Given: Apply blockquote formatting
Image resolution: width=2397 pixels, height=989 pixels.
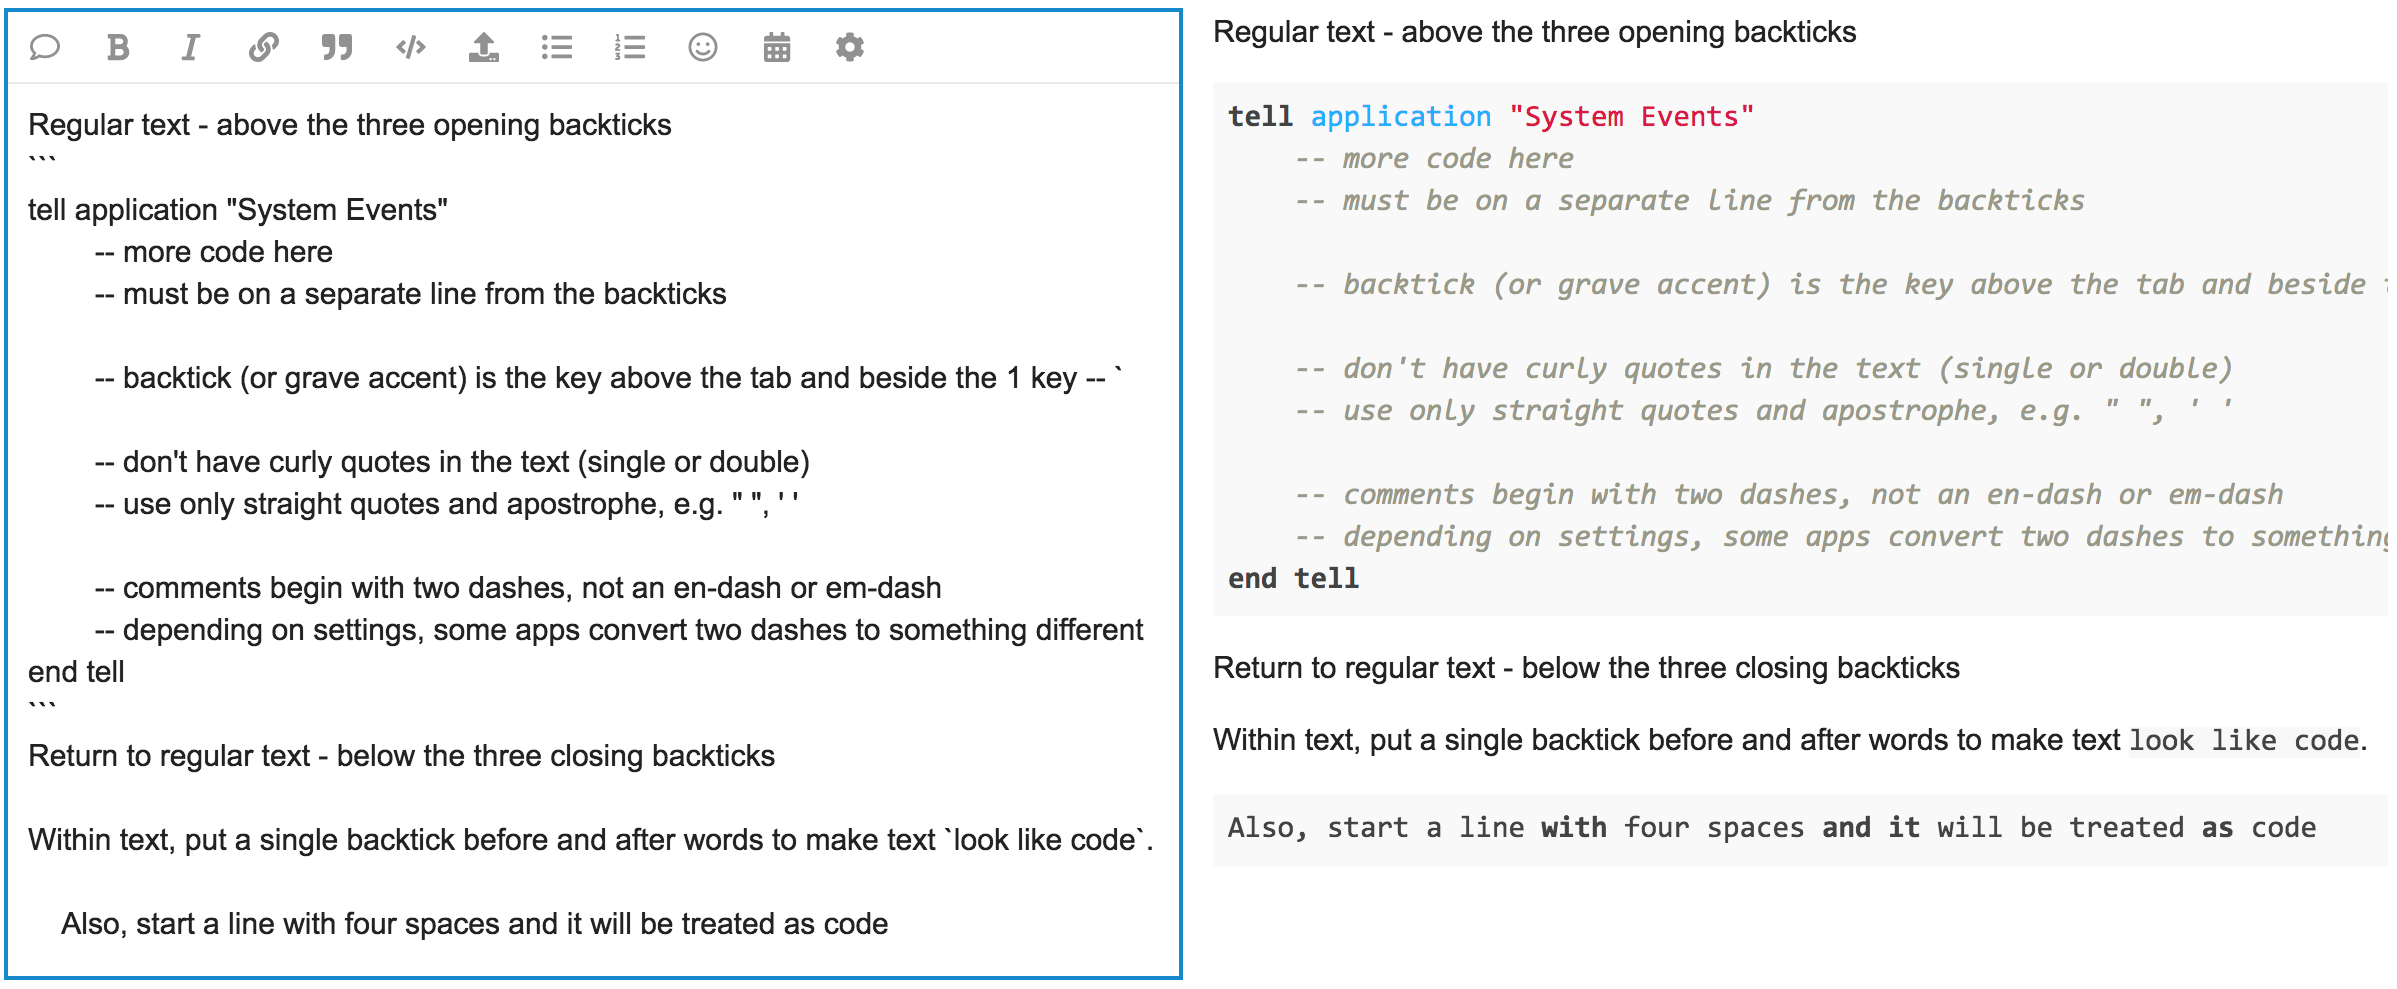Looking at the screenshot, I should 337,47.
